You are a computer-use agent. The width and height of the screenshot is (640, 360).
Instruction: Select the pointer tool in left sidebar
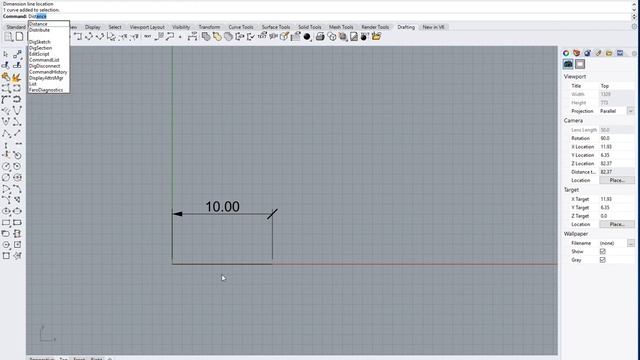pos(6,54)
